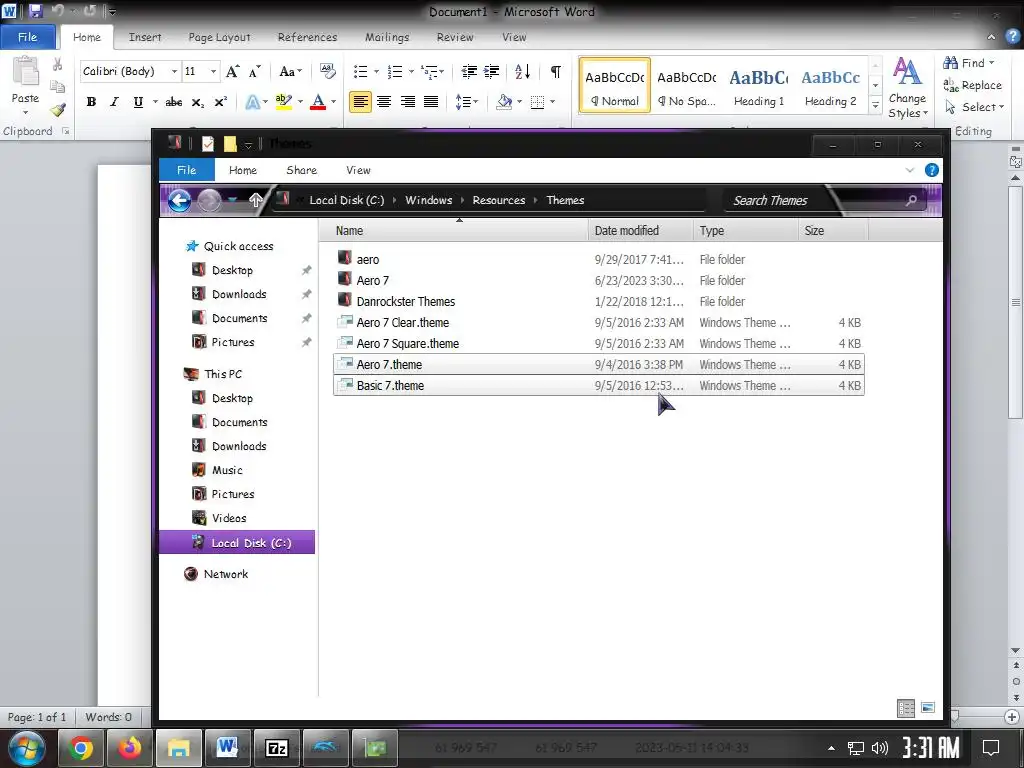Toggle Show paragraph marks in Word
The width and height of the screenshot is (1024, 768).
click(x=556, y=71)
